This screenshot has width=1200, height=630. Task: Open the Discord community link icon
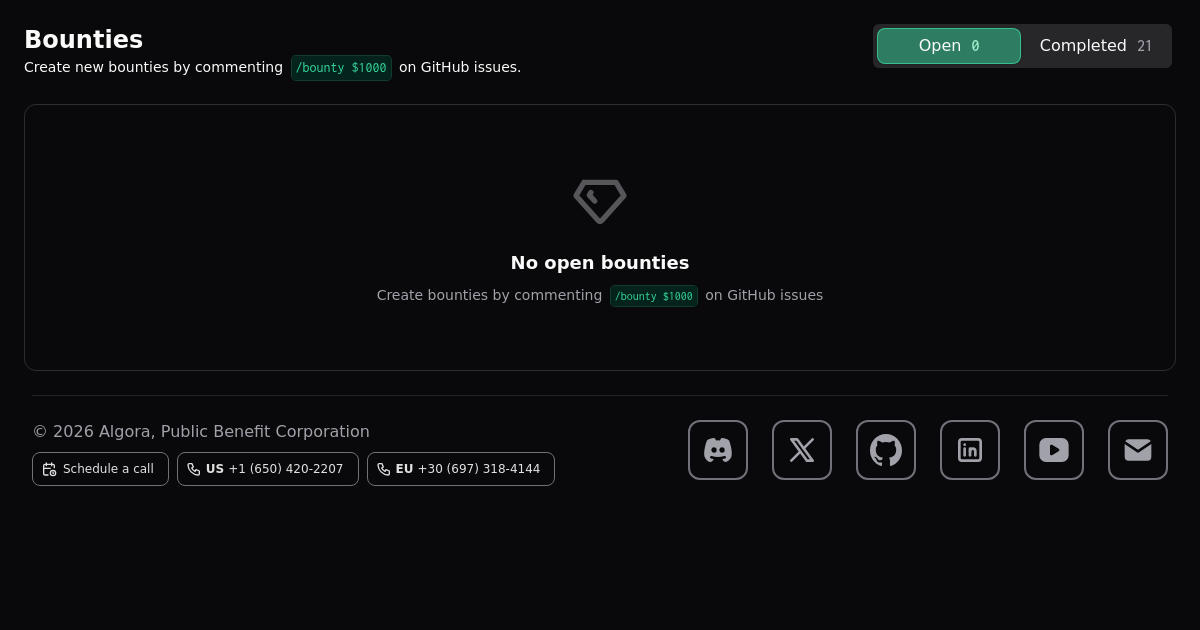point(718,450)
